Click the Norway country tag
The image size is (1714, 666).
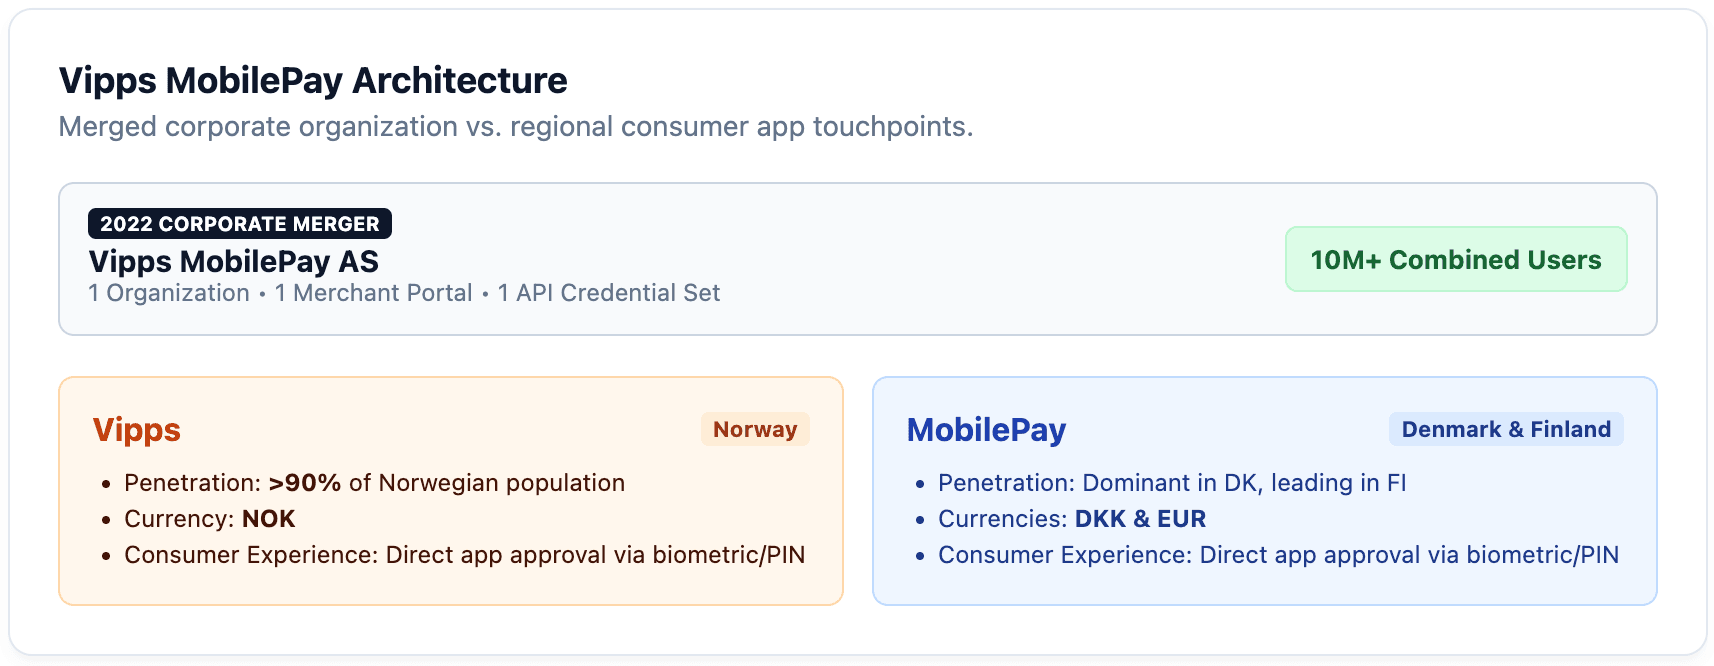[x=755, y=430]
